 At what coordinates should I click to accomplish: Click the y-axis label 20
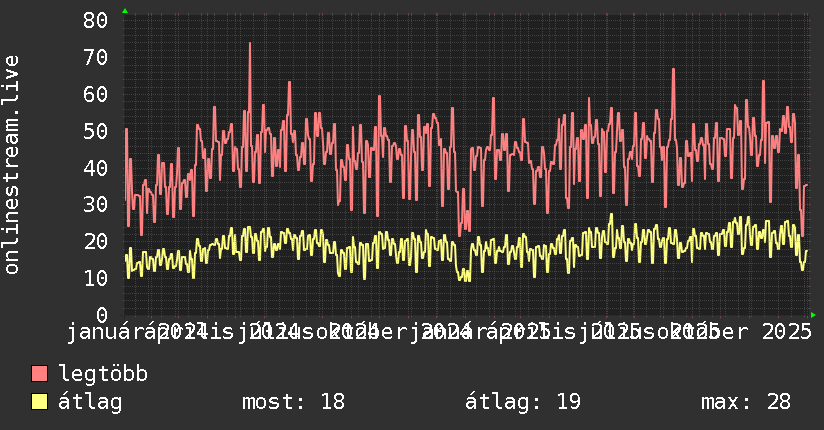click(95, 241)
